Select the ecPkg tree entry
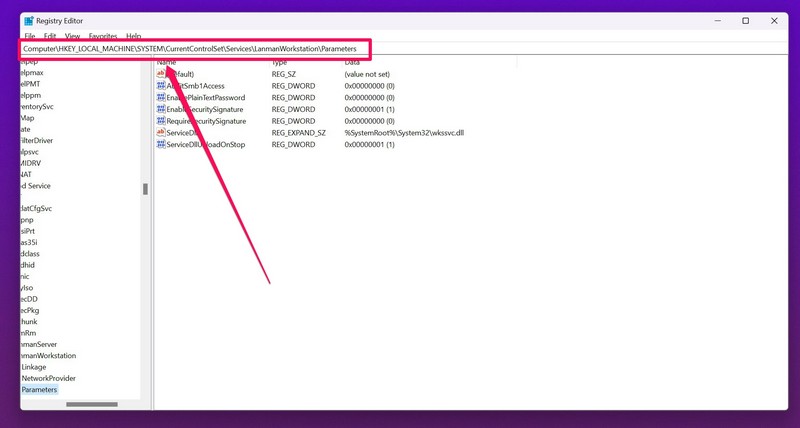The height and width of the screenshot is (428, 800). pos(30,310)
